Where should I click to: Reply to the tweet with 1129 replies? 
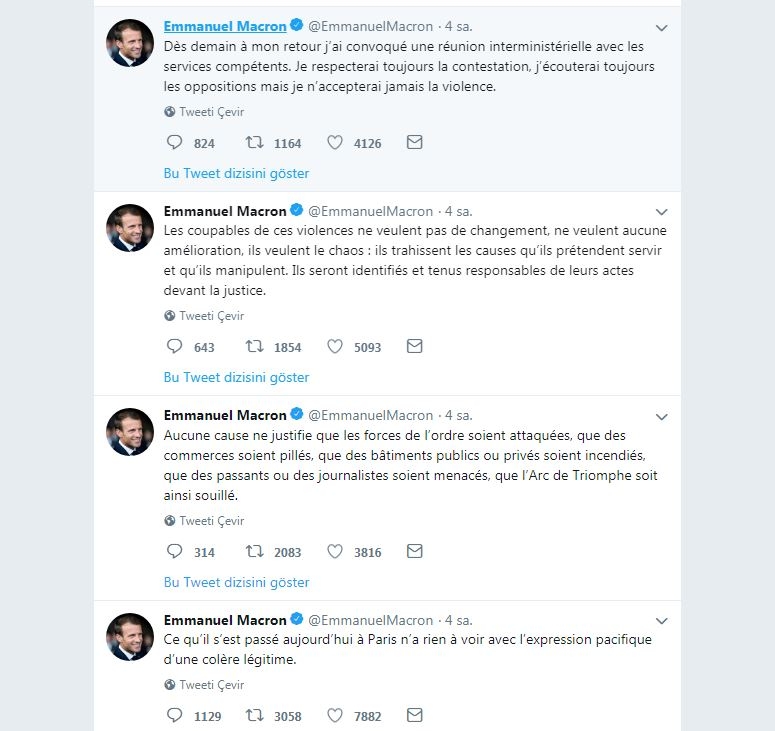point(175,716)
